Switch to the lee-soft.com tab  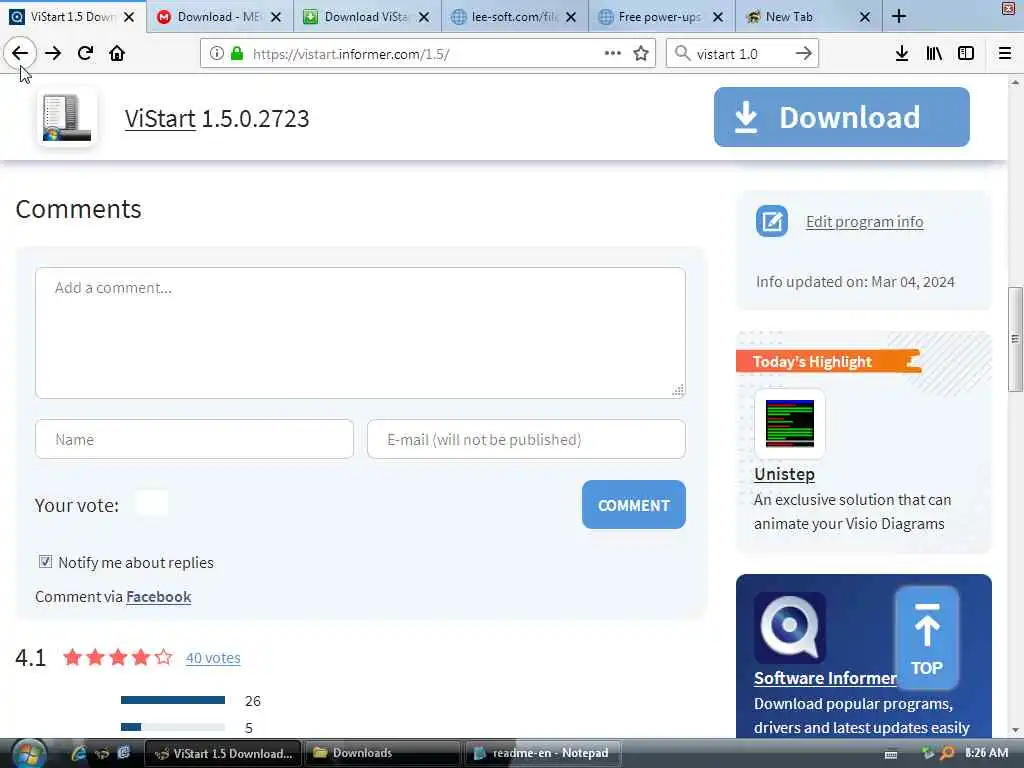tap(514, 17)
